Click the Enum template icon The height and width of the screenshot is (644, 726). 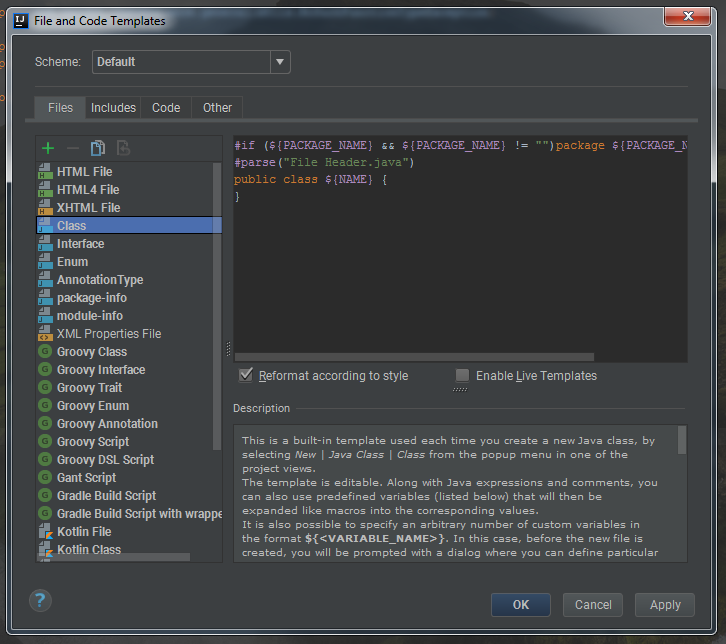point(45,262)
